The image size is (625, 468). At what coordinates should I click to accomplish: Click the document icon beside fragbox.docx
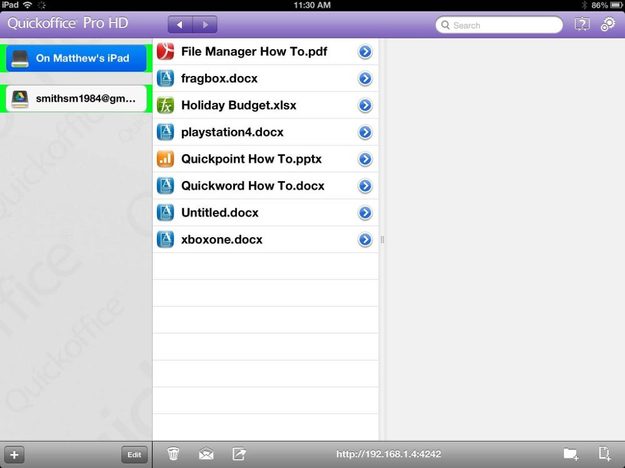165,78
